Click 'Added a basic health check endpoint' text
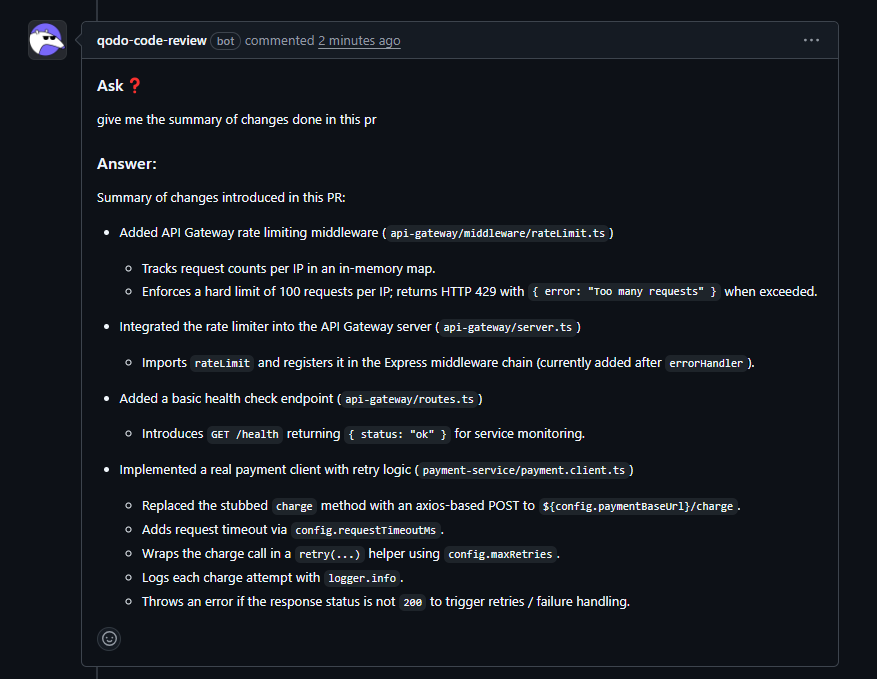This screenshot has width=877, height=679. 226,398
